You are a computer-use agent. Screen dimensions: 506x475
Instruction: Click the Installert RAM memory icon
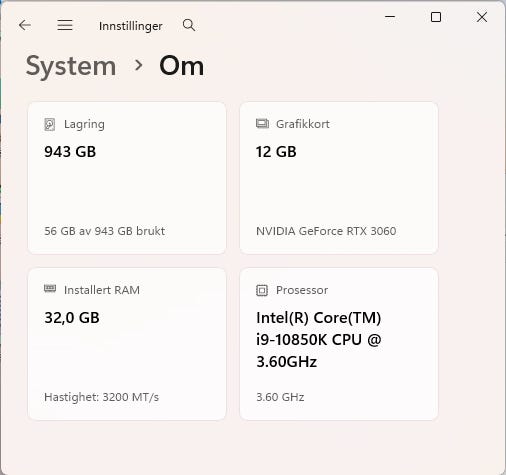tap(50, 288)
